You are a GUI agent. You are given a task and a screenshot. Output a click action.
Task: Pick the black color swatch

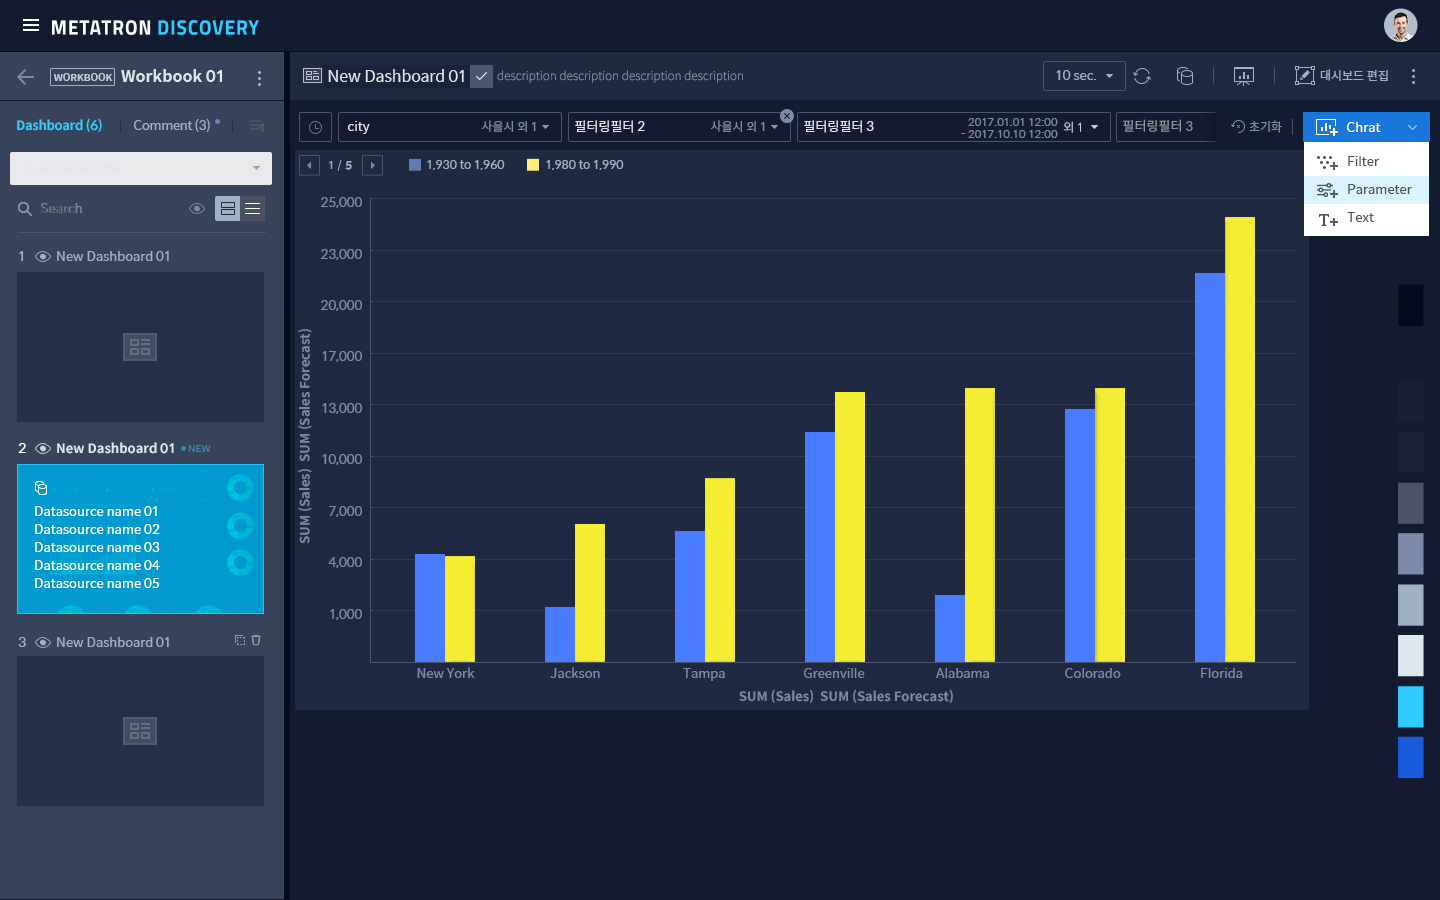click(x=1411, y=305)
